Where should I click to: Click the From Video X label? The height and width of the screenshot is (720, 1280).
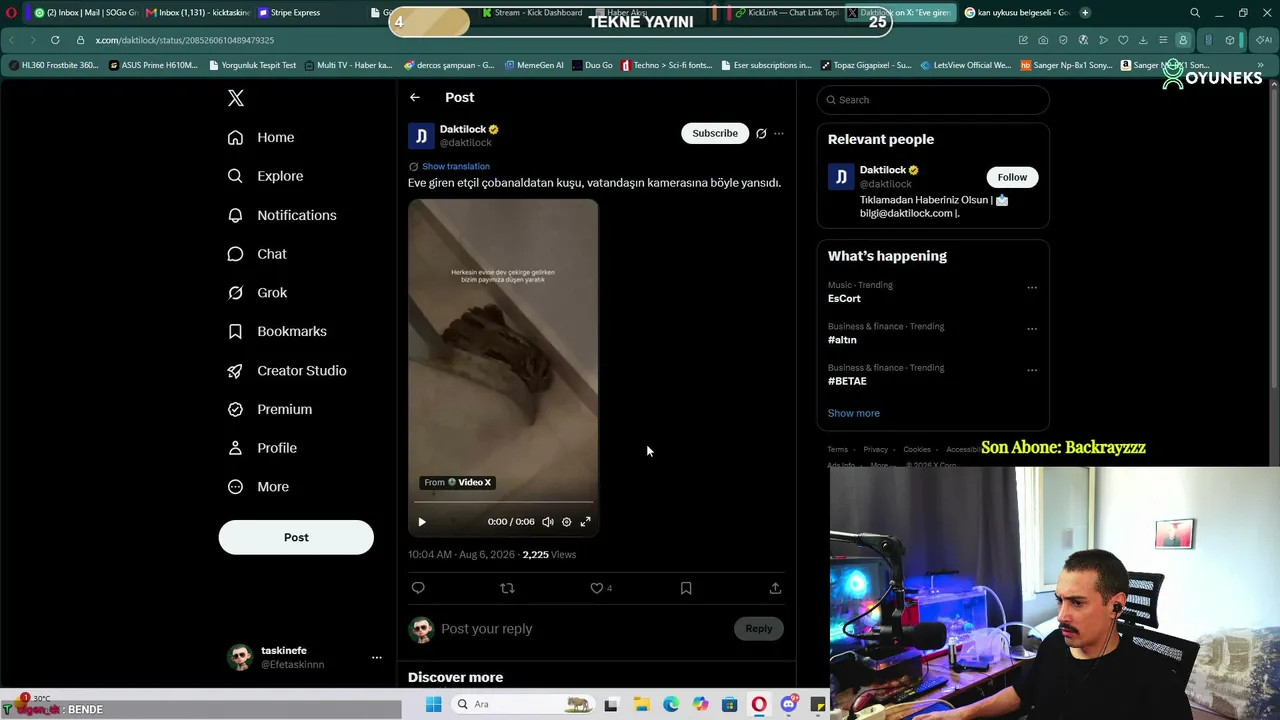click(458, 482)
